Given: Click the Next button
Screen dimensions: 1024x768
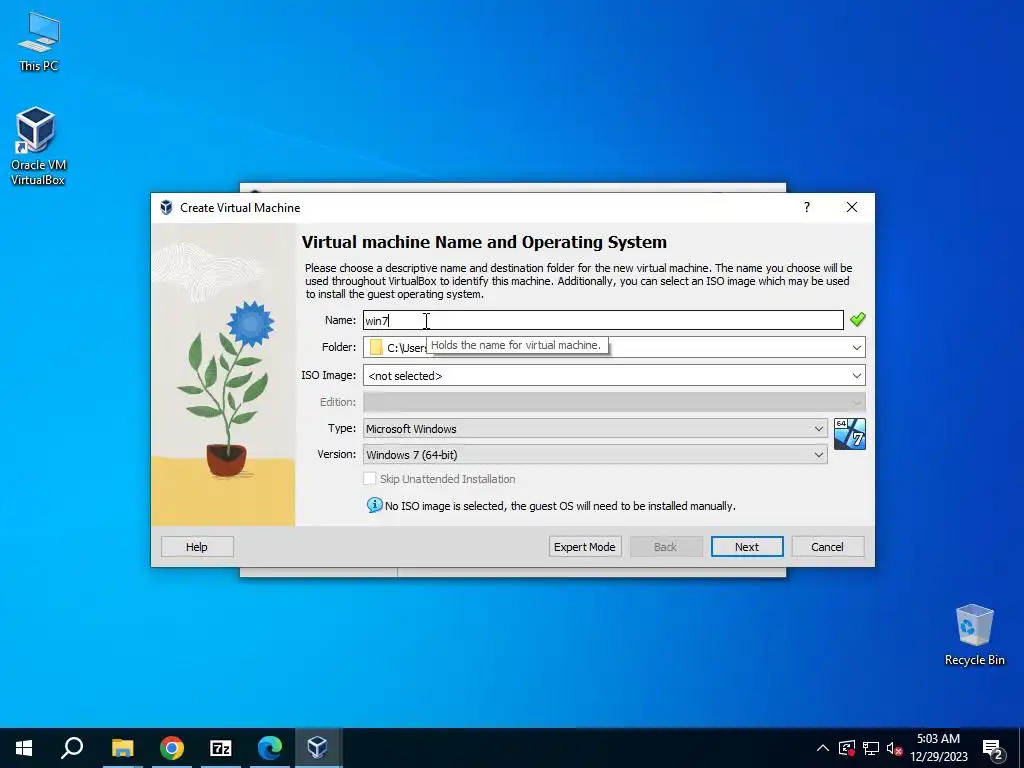Looking at the screenshot, I should coord(746,547).
